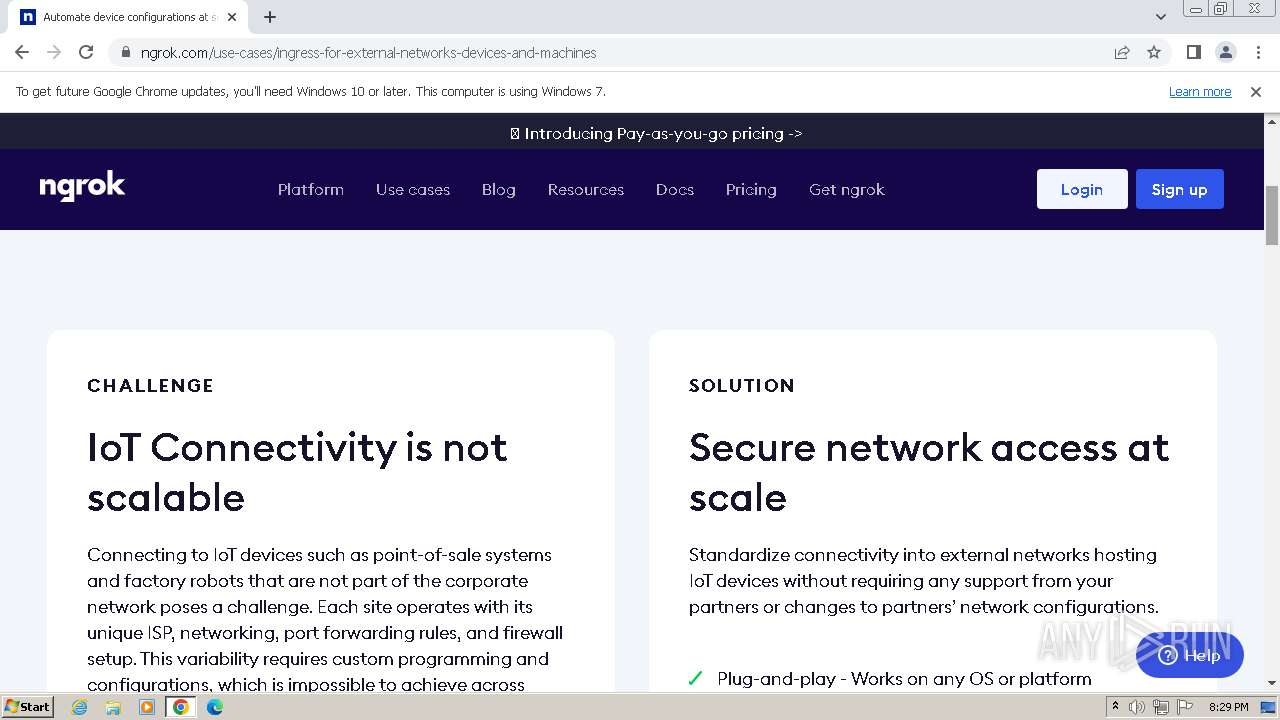This screenshot has width=1280, height=720.
Task: Open the Pricing menu item
Action: click(751, 190)
